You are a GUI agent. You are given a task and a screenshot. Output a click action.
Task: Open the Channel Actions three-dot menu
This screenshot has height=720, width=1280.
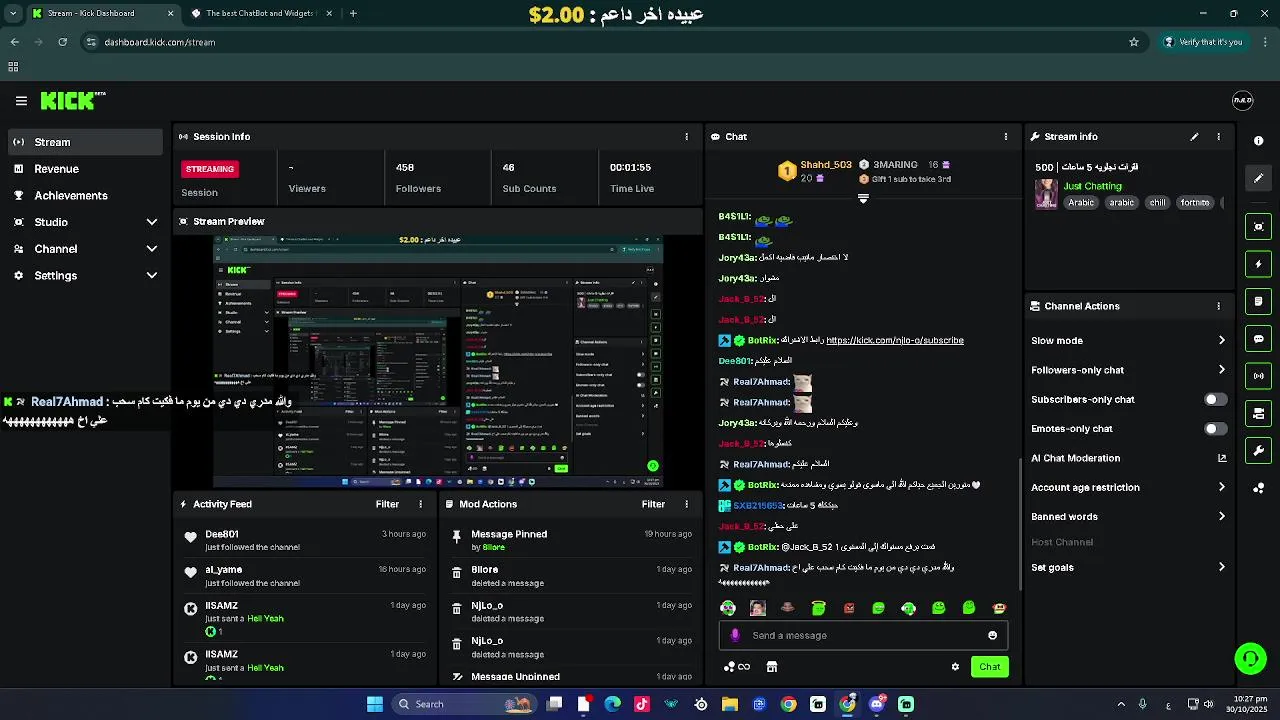click(1218, 306)
